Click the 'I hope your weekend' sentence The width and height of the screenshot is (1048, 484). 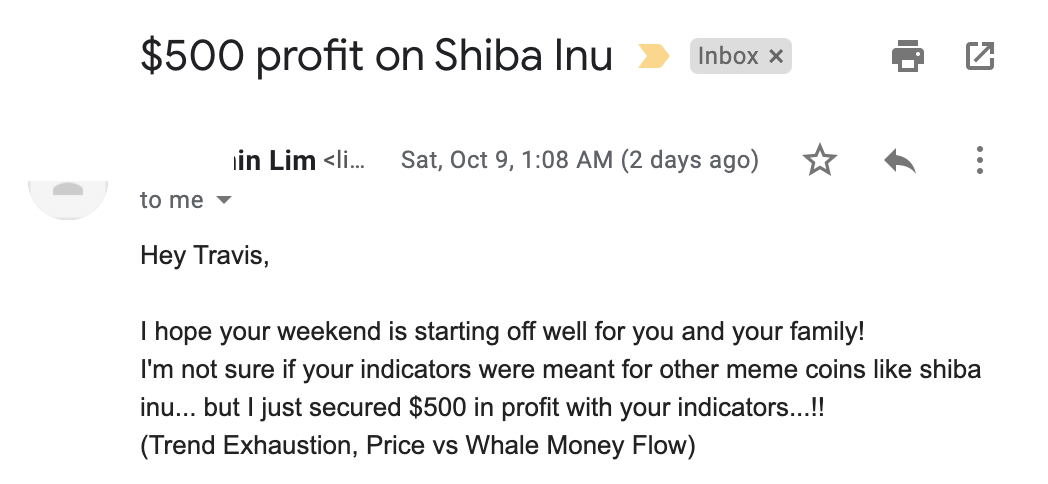[x=503, y=332]
